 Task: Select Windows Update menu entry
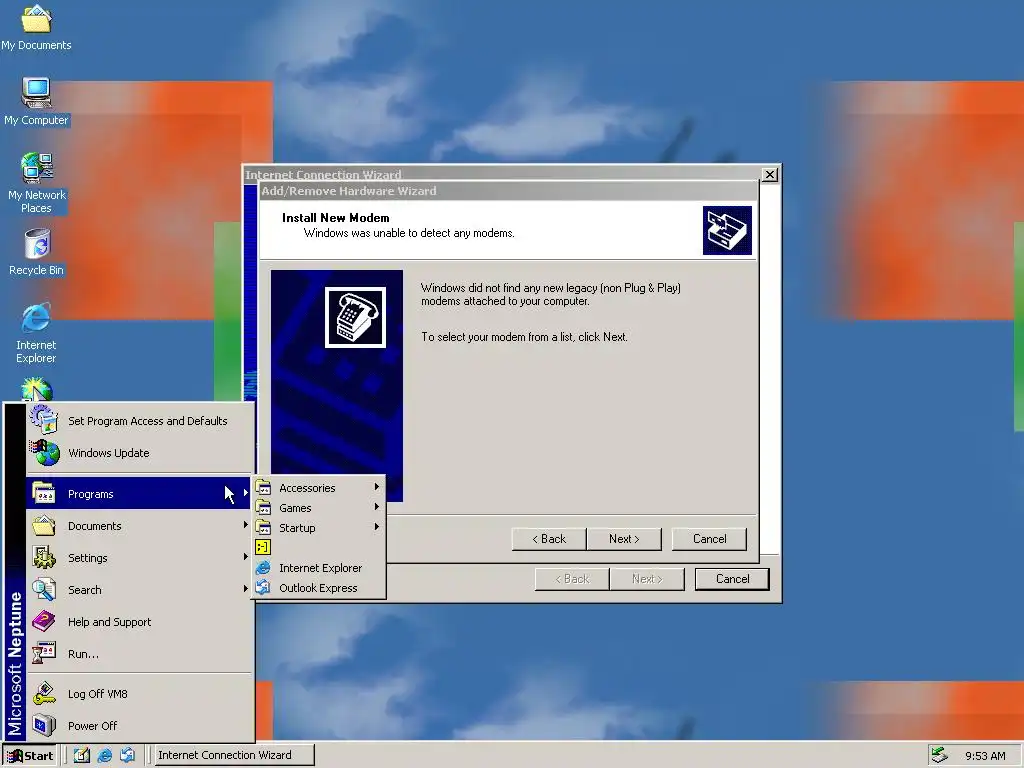[x=140, y=453]
